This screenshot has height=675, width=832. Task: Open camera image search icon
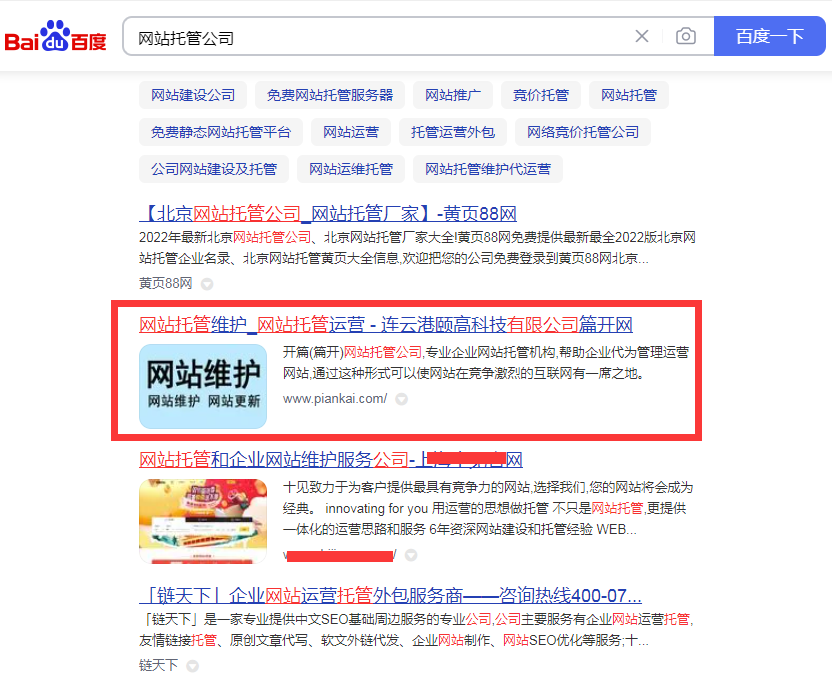[686, 36]
